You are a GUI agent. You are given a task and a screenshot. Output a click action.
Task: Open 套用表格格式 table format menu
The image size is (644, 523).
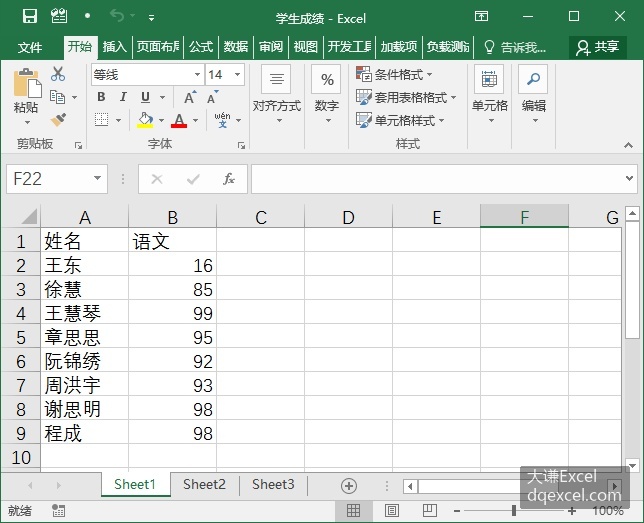[x=406, y=97]
